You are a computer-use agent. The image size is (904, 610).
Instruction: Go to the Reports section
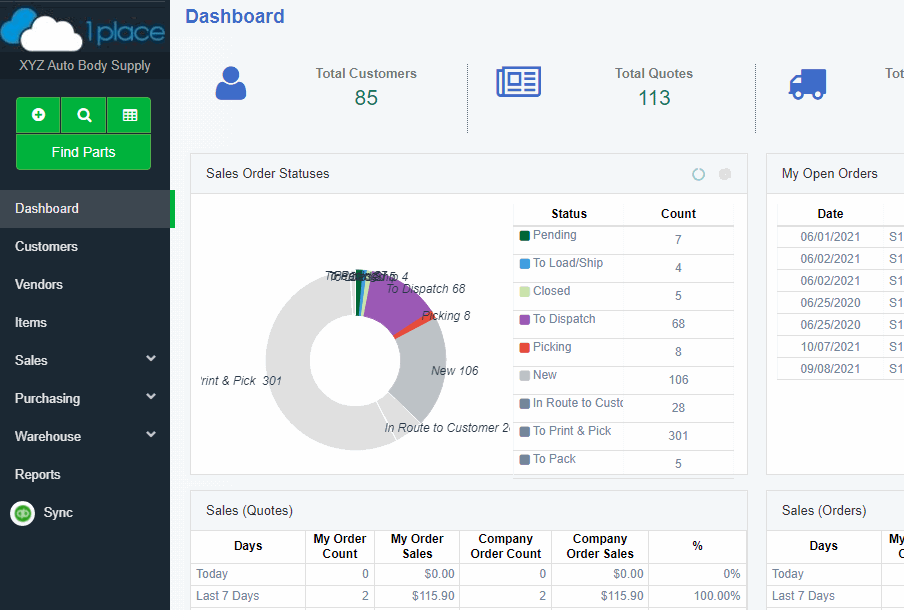[38, 474]
